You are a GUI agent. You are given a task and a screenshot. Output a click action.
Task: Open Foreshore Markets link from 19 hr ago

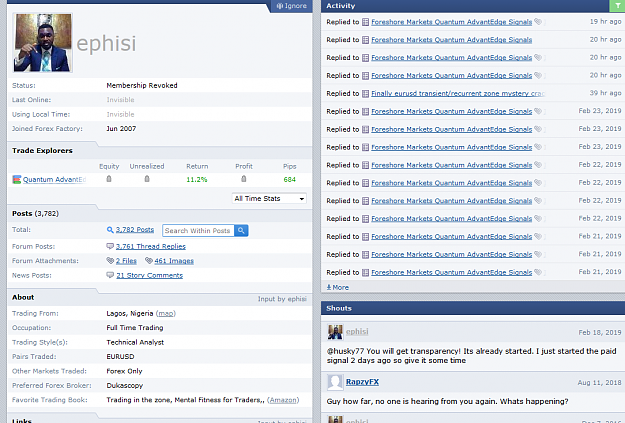click(451, 22)
